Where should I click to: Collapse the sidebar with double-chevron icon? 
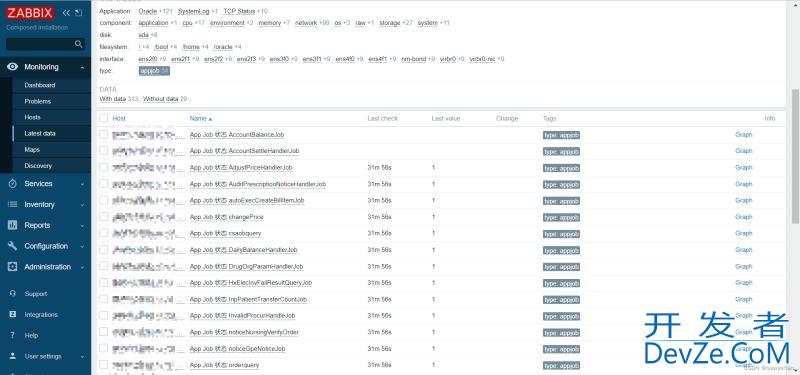(66, 13)
